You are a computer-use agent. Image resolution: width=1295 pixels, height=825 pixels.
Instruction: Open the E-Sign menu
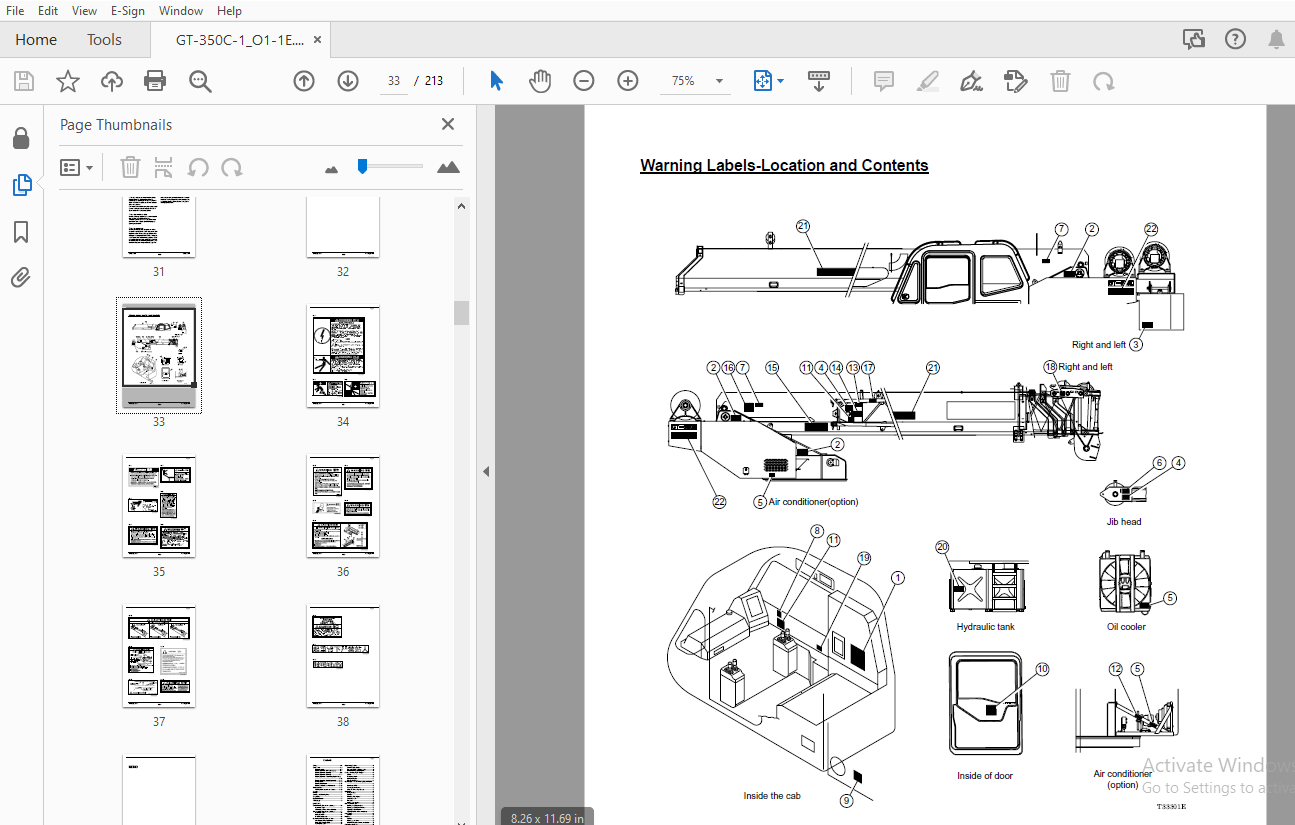(x=128, y=11)
